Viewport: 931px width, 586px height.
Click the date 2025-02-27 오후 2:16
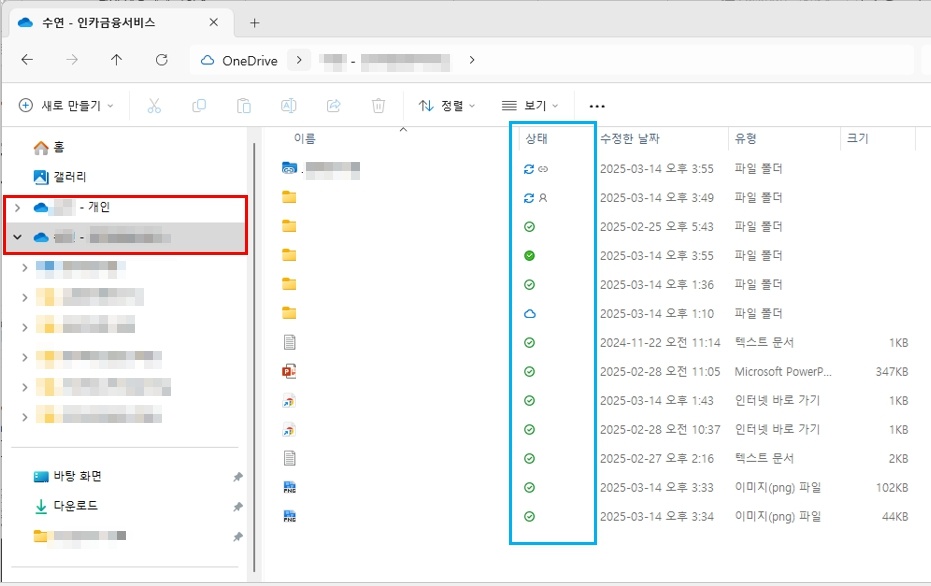[x=657, y=458]
